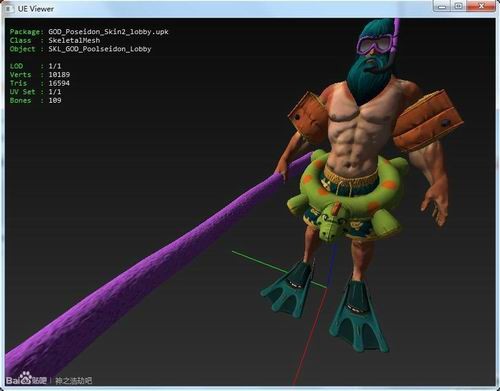Click the package name GOD_Poseidon_Skin2_lobby.upk
The width and height of the screenshot is (500, 391).
pyautogui.click(x=108, y=32)
